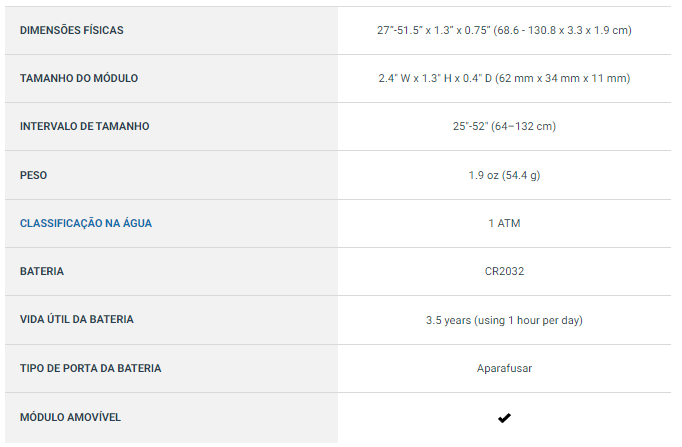Click the Dimensões Físicas row label
Screen dimensions: 682x447
(x=72, y=30)
